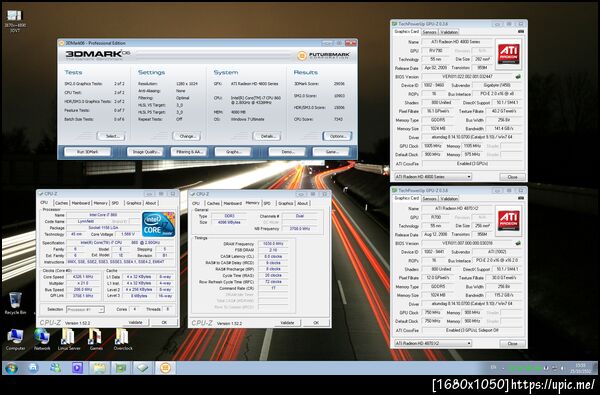Open the Windows Explorer taskbar icon

coord(99,368)
